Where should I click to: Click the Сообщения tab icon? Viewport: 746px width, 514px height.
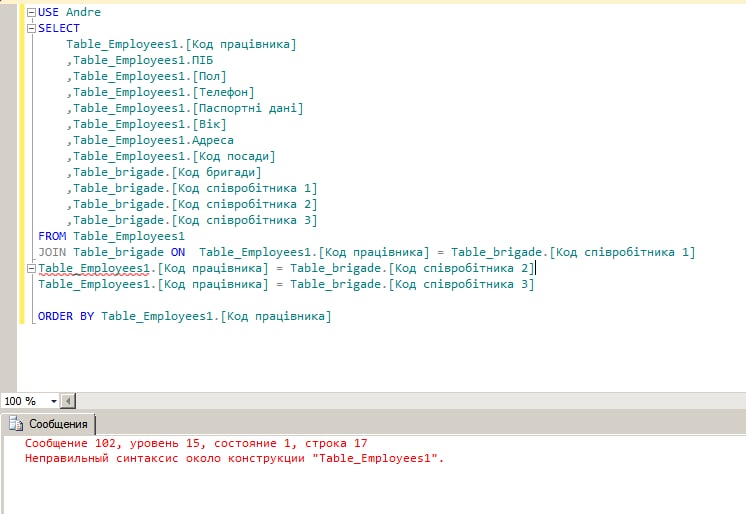16,424
